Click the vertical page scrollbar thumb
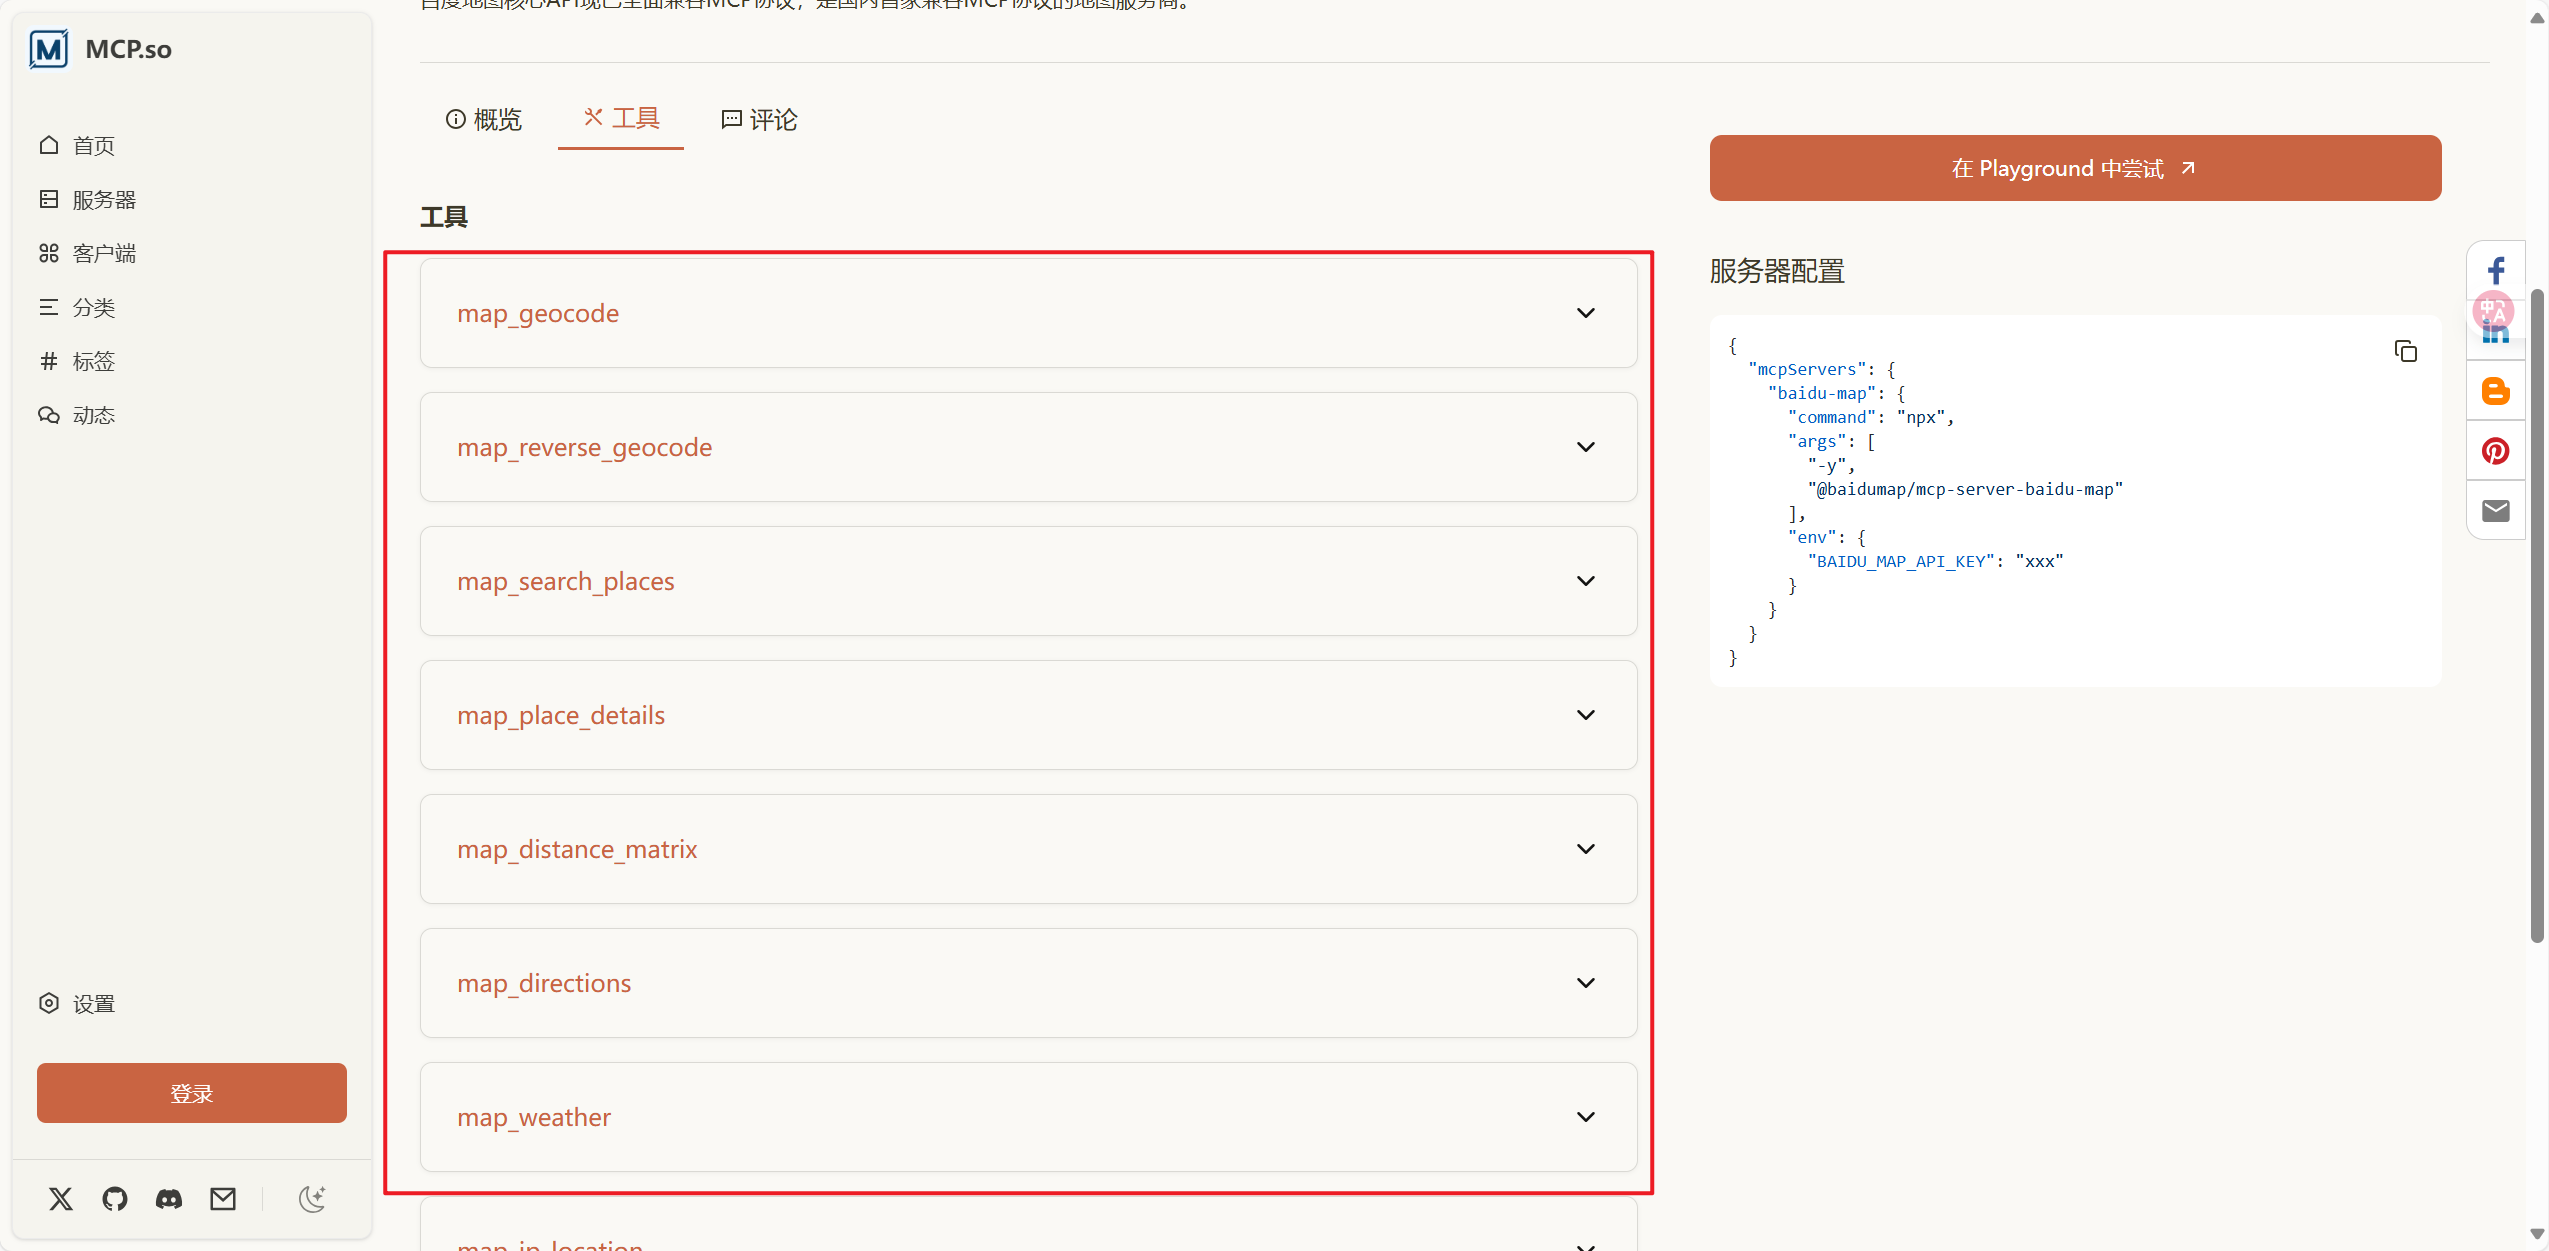Image resolution: width=2549 pixels, height=1251 pixels. click(2537, 615)
